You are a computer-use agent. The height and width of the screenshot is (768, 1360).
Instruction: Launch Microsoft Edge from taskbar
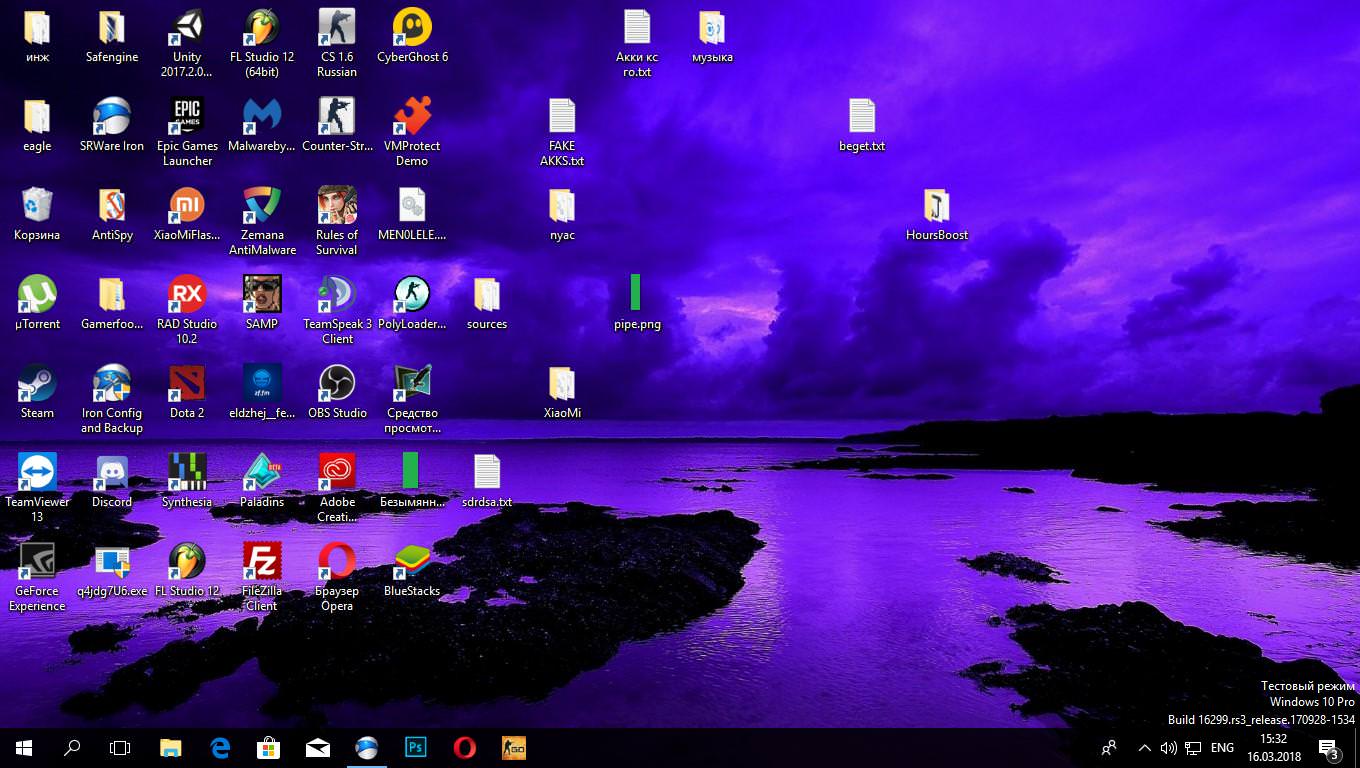point(220,747)
